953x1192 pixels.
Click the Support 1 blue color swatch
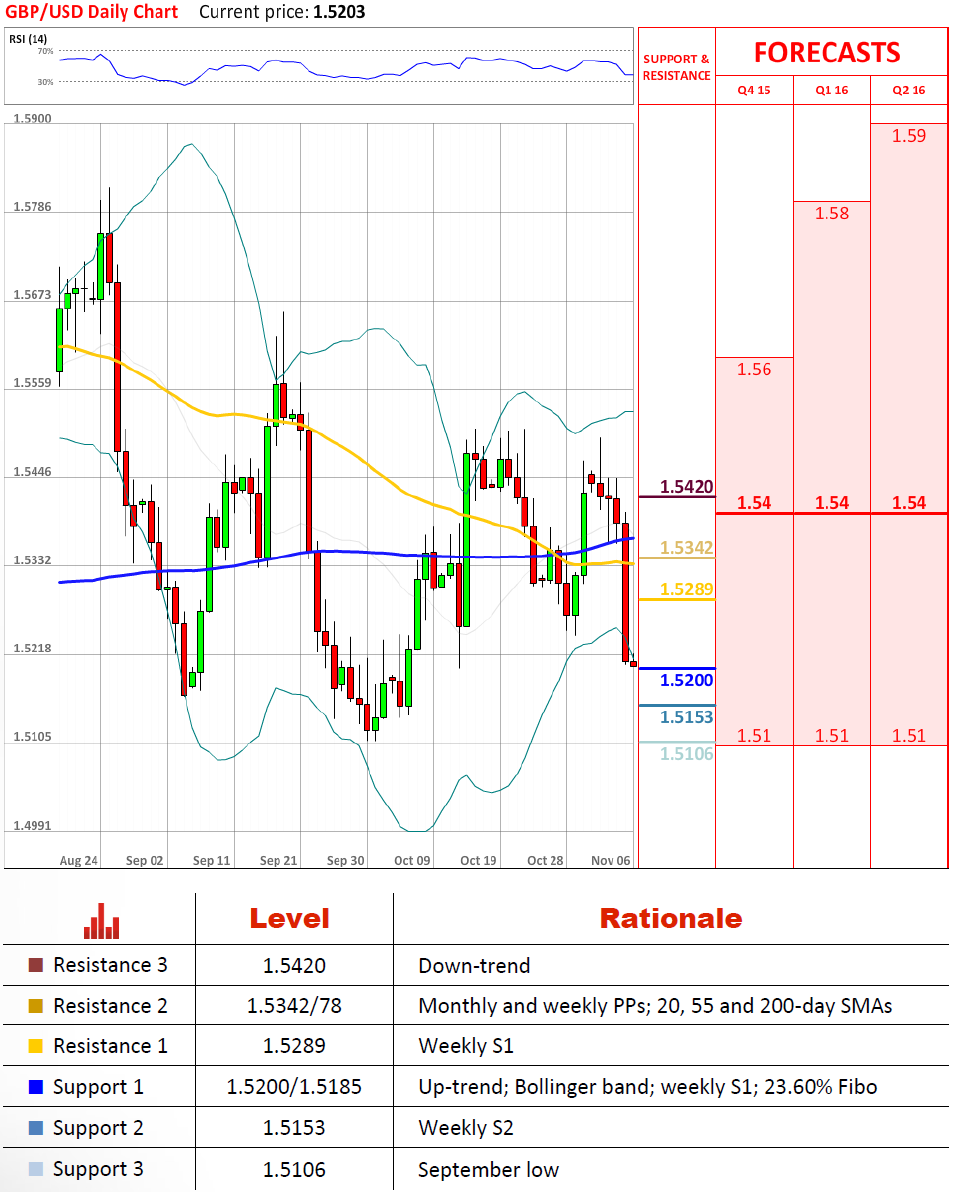[x=36, y=1087]
